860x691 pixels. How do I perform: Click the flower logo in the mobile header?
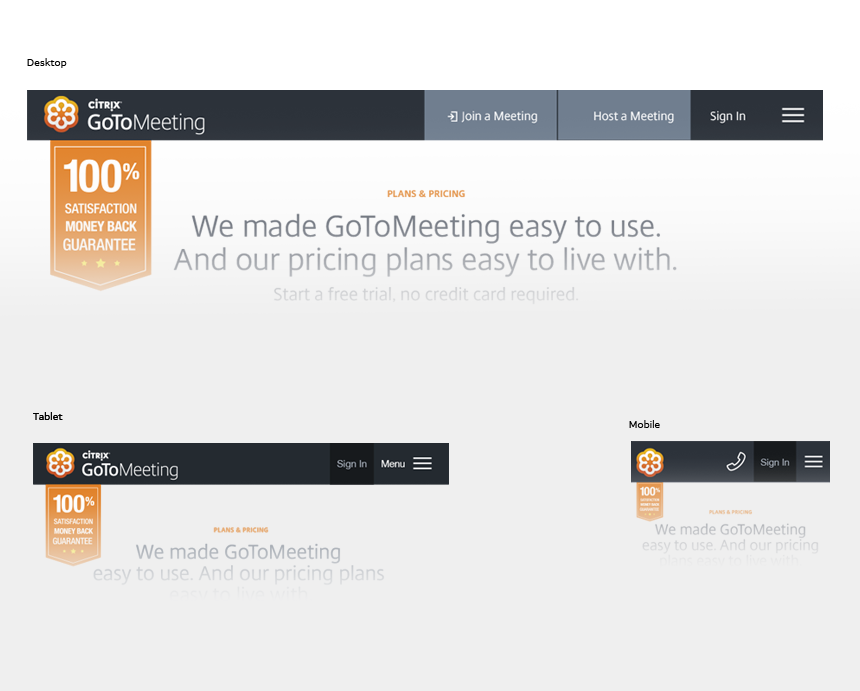pos(650,462)
